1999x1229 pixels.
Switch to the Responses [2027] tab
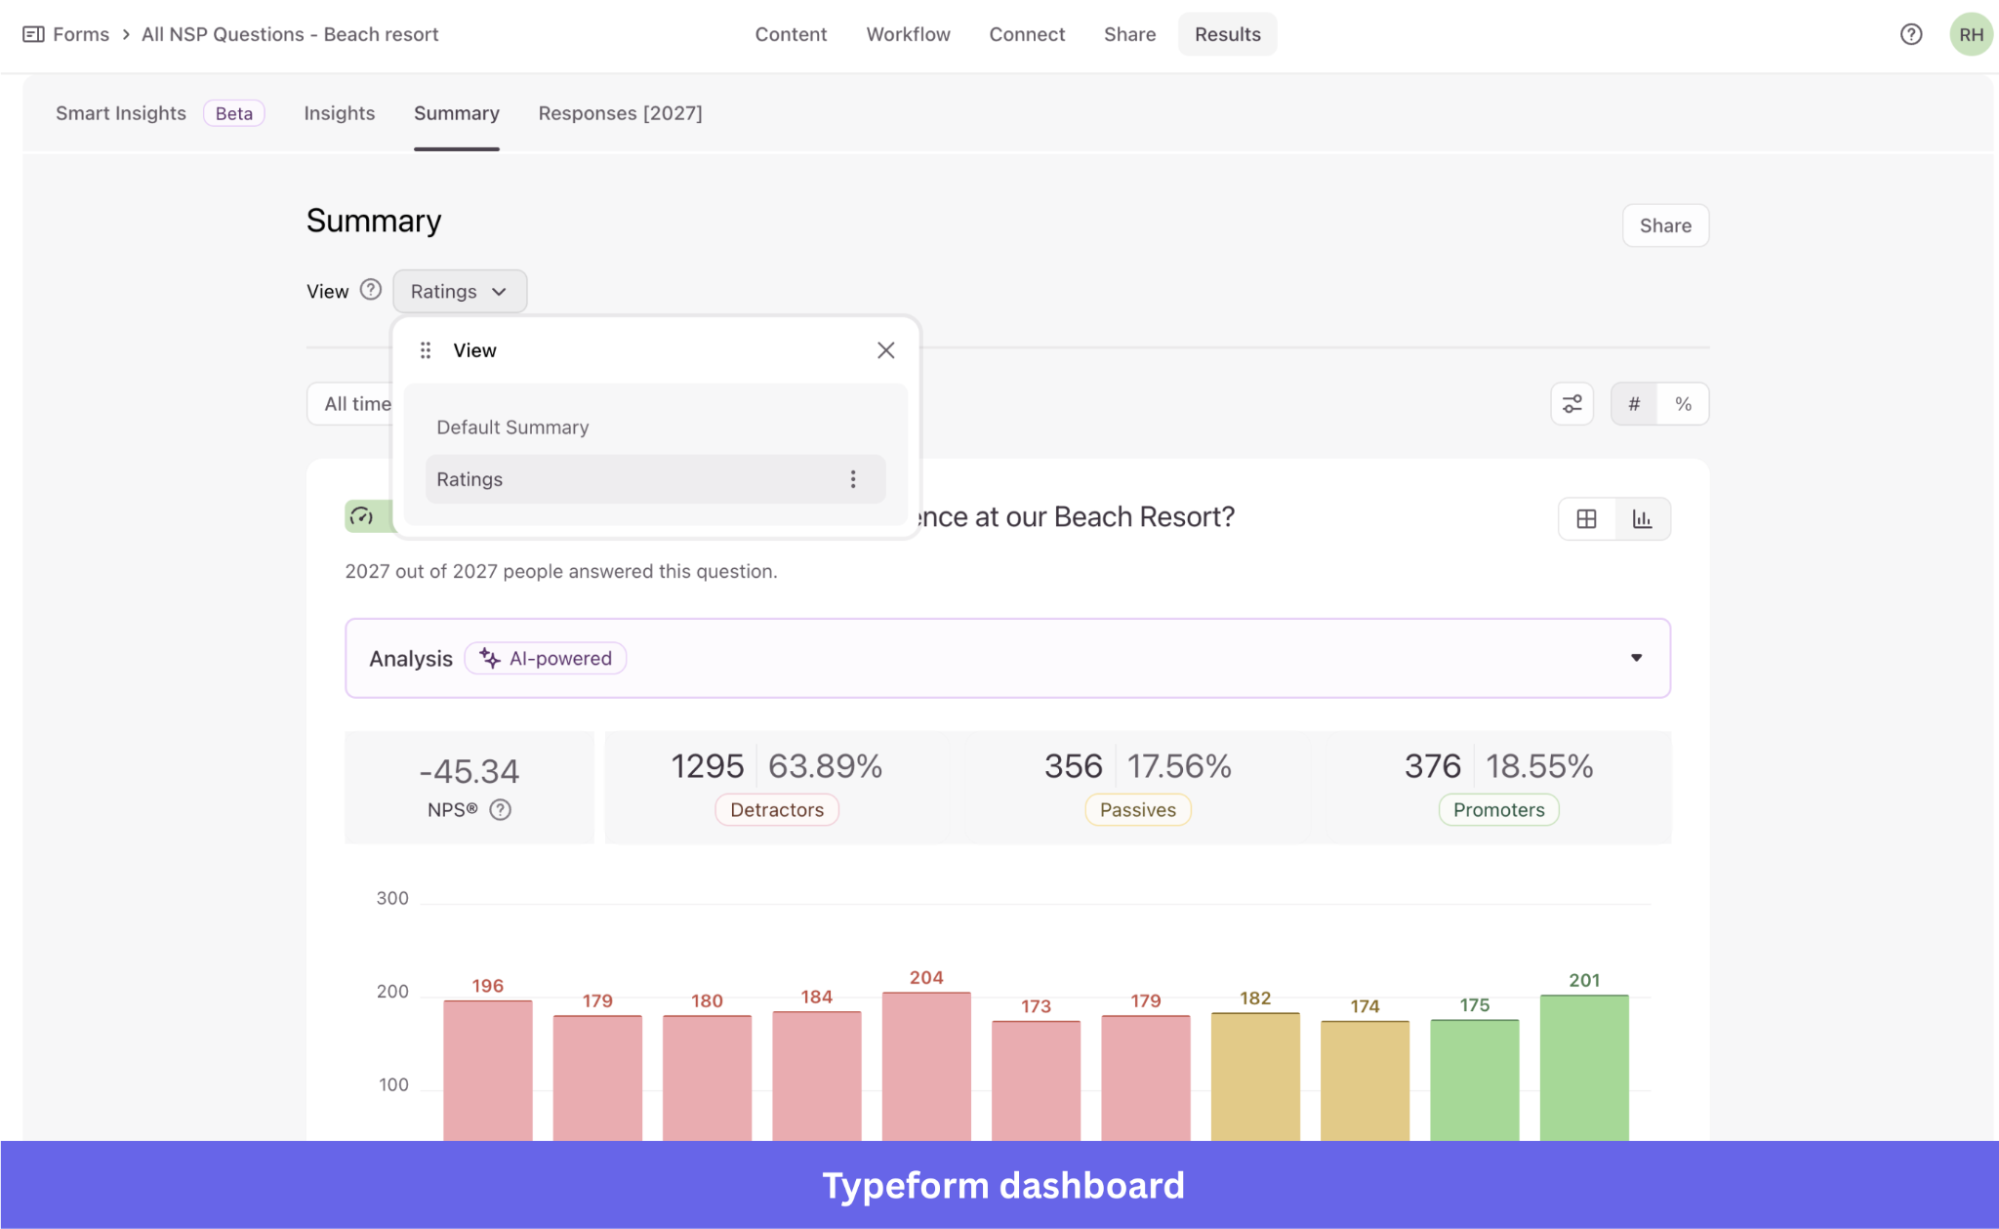coord(621,113)
